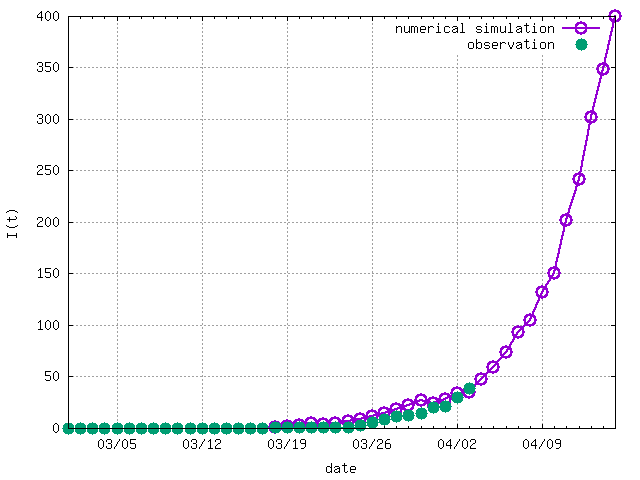Select the simulation point at value 150
The width and height of the screenshot is (640, 480).
(554, 273)
